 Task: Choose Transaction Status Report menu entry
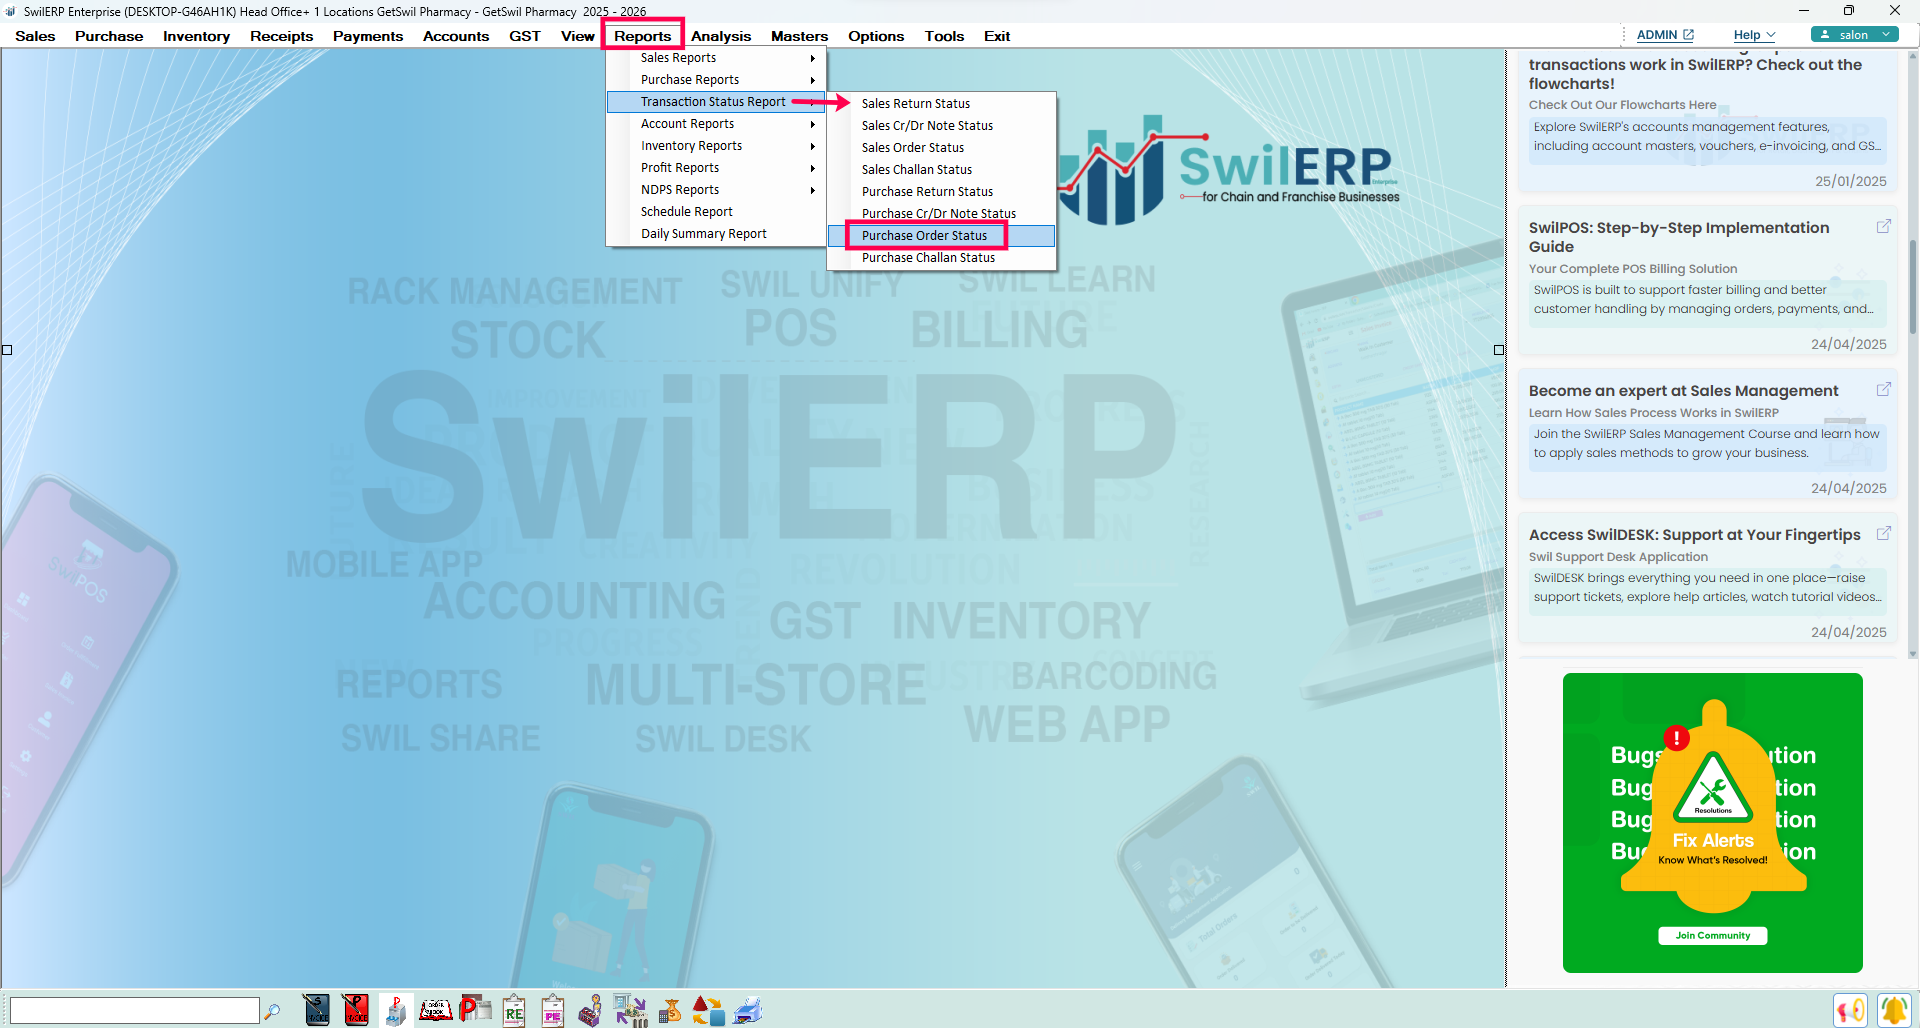[716, 102]
